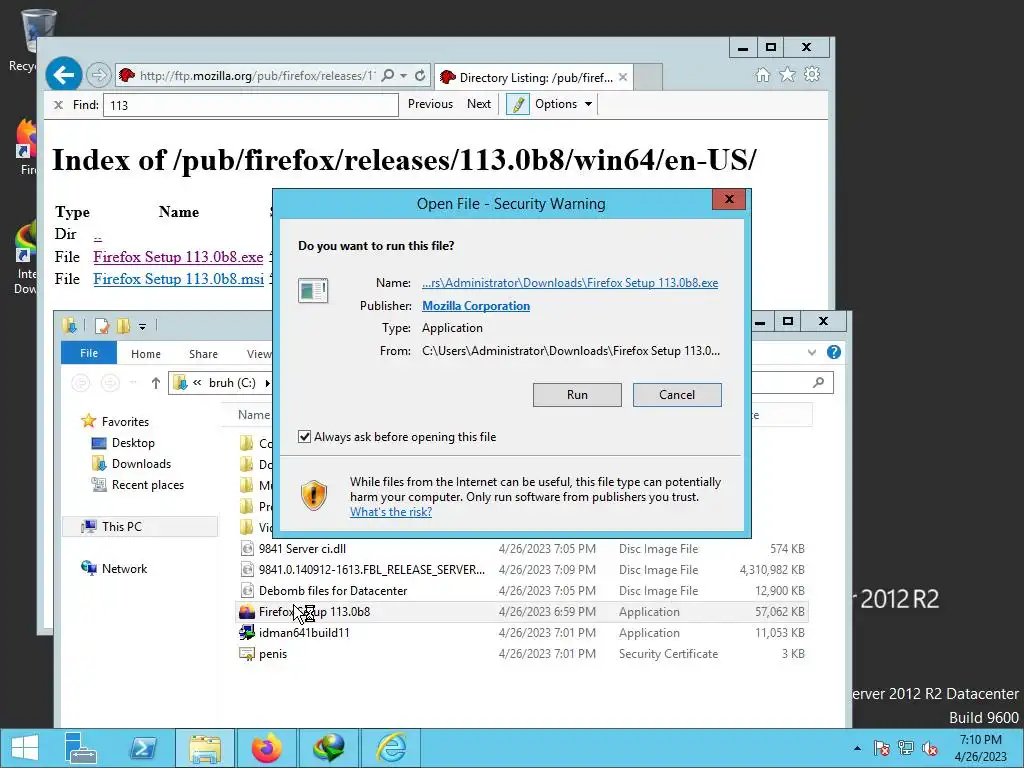Open the Share ribbon tab in Explorer
1024x768 pixels.
pyautogui.click(x=203, y=354)
